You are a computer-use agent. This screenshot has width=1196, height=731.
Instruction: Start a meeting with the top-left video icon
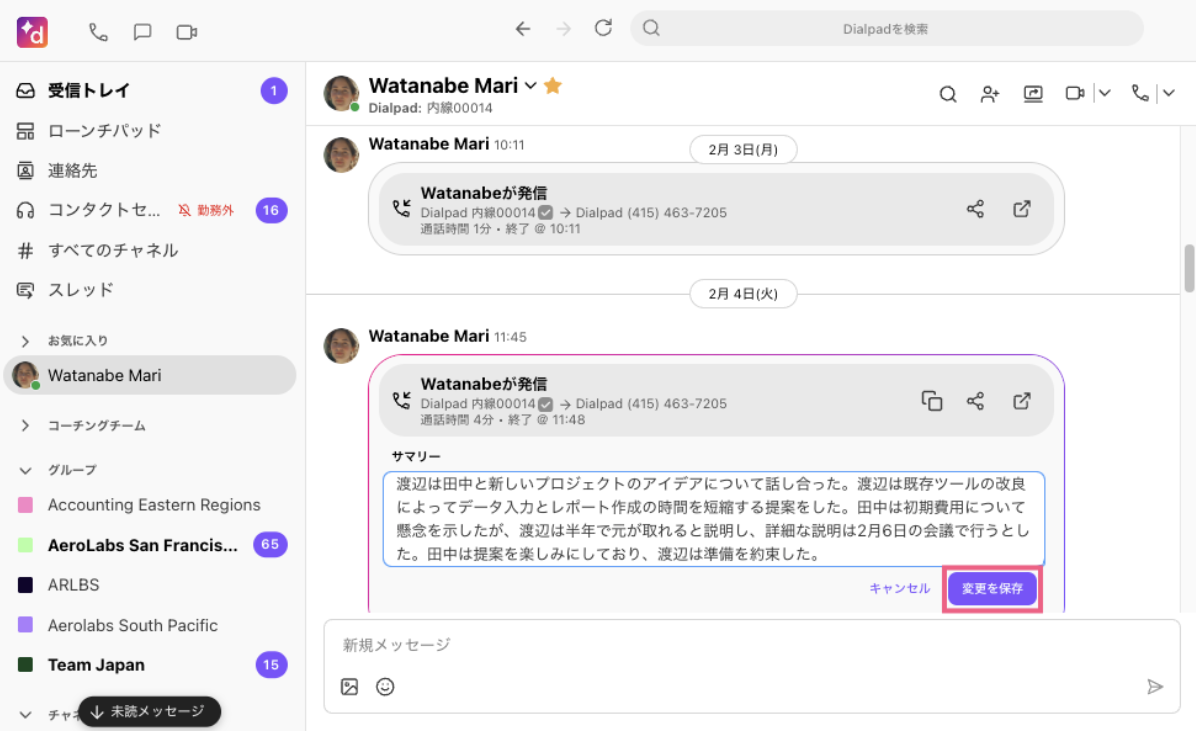[187, 32]
